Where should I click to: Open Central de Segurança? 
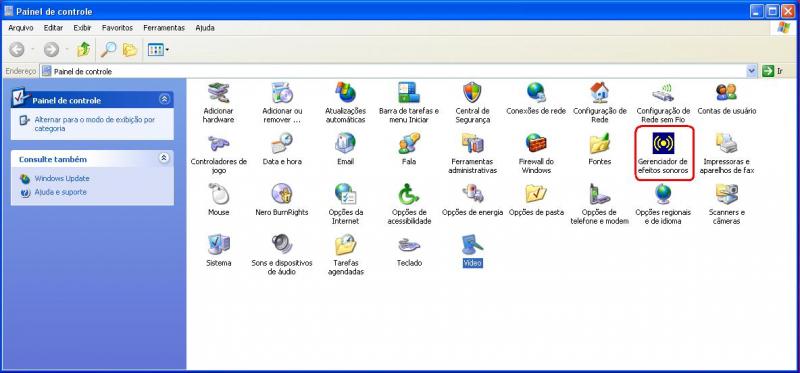pos(472,102)
